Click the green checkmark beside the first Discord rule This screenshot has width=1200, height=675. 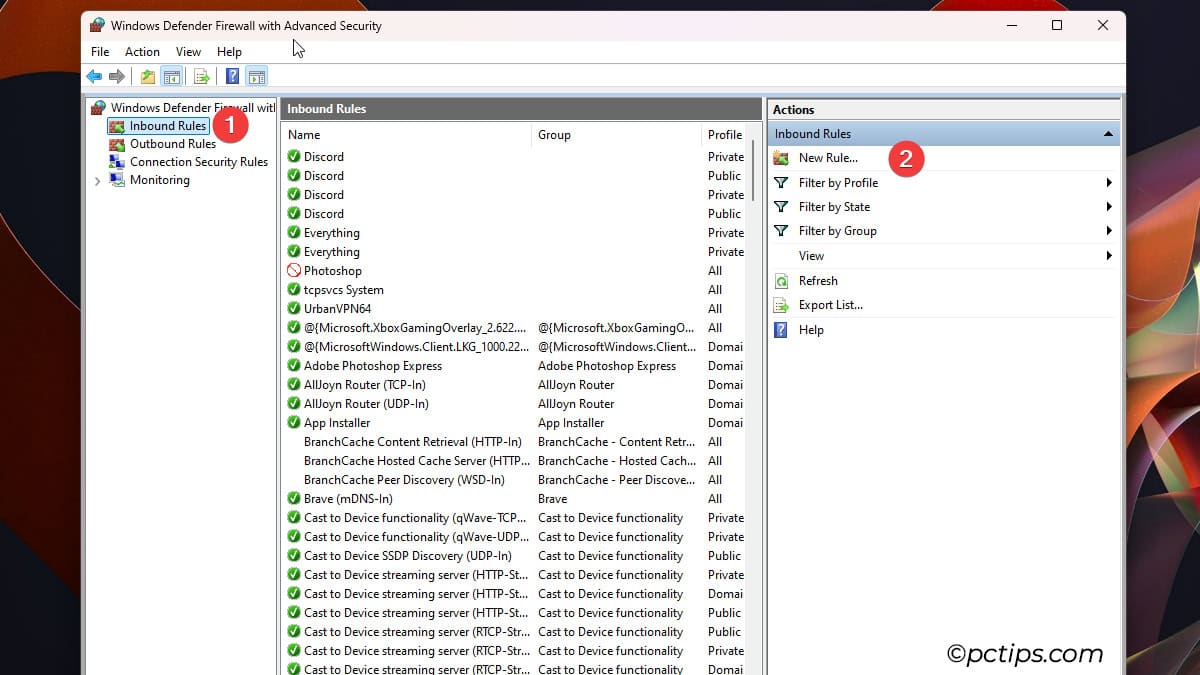pos(293,157)
